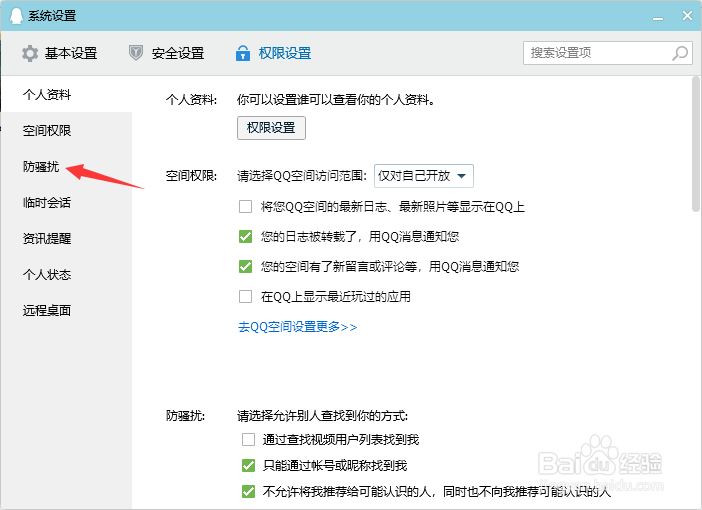Focus the 搜索设置项 search field
The width and height of the screenshot is (702, 510).
608,53
